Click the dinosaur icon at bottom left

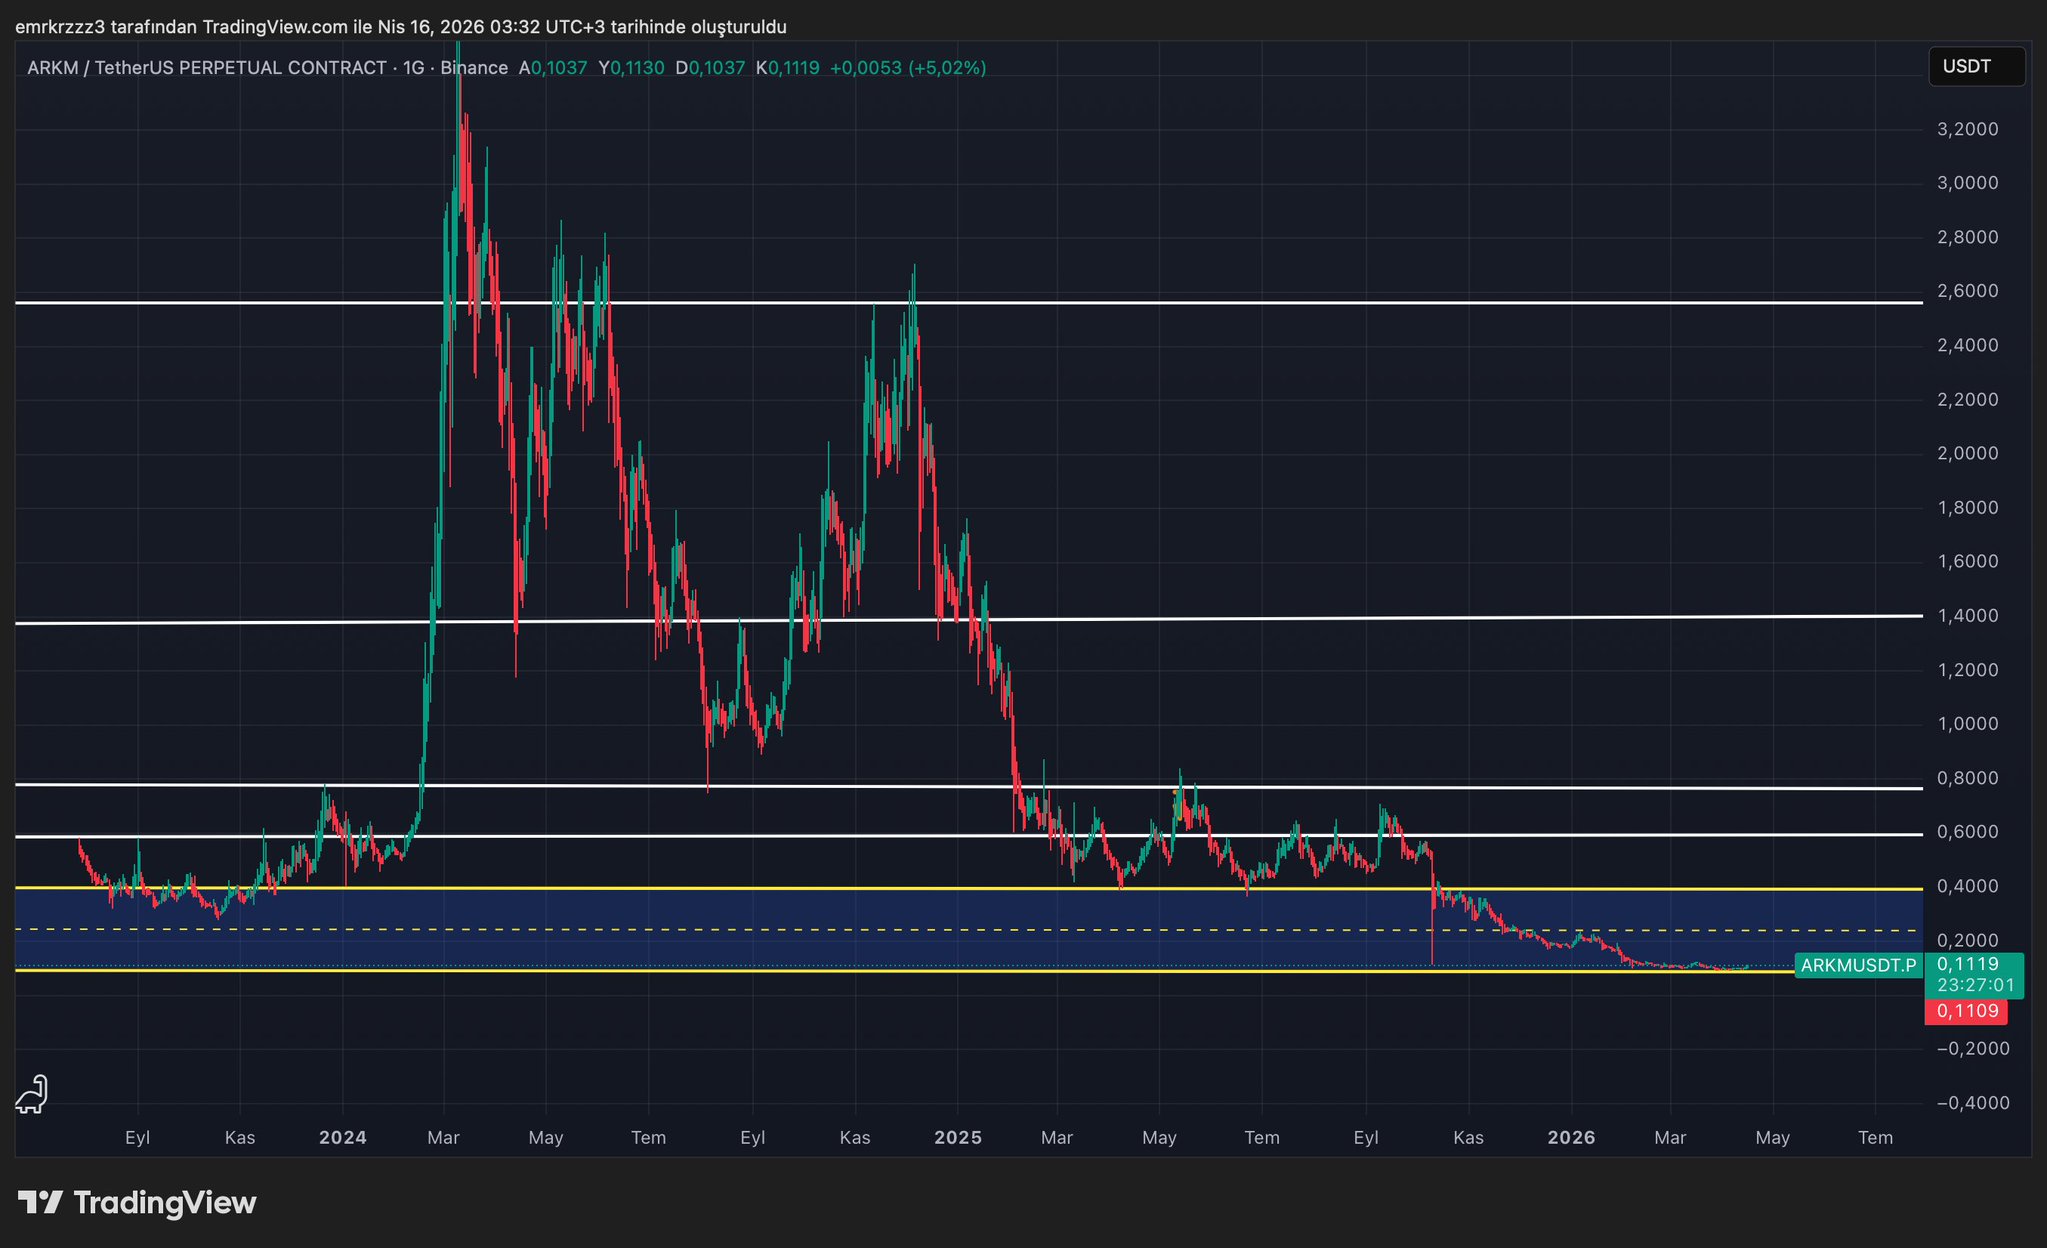(32, 1094)
